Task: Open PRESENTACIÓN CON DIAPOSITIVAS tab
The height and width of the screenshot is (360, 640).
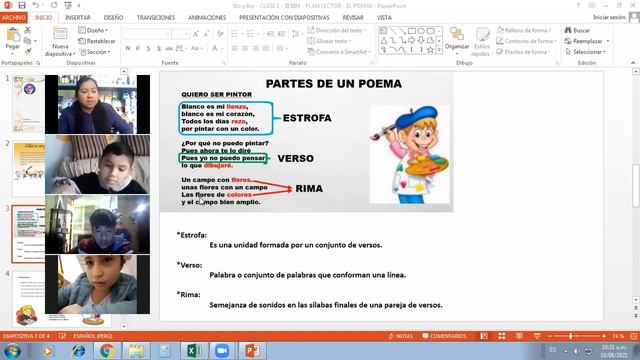Action: pyautogui.click(x=284, y=18)
